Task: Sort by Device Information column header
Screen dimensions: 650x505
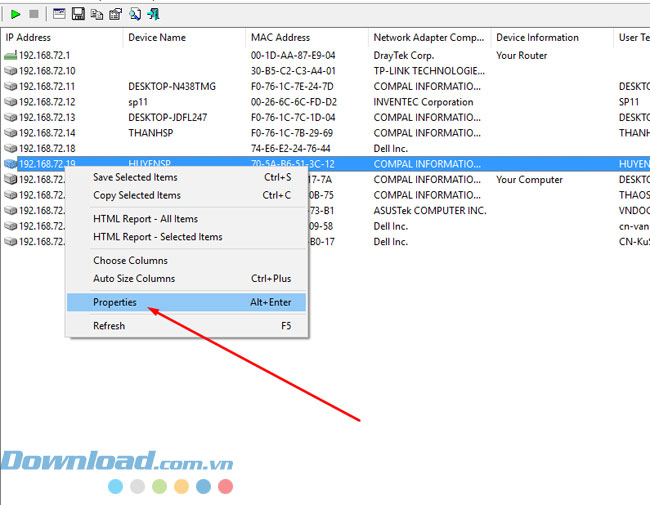Action: [x=553, y=38]
